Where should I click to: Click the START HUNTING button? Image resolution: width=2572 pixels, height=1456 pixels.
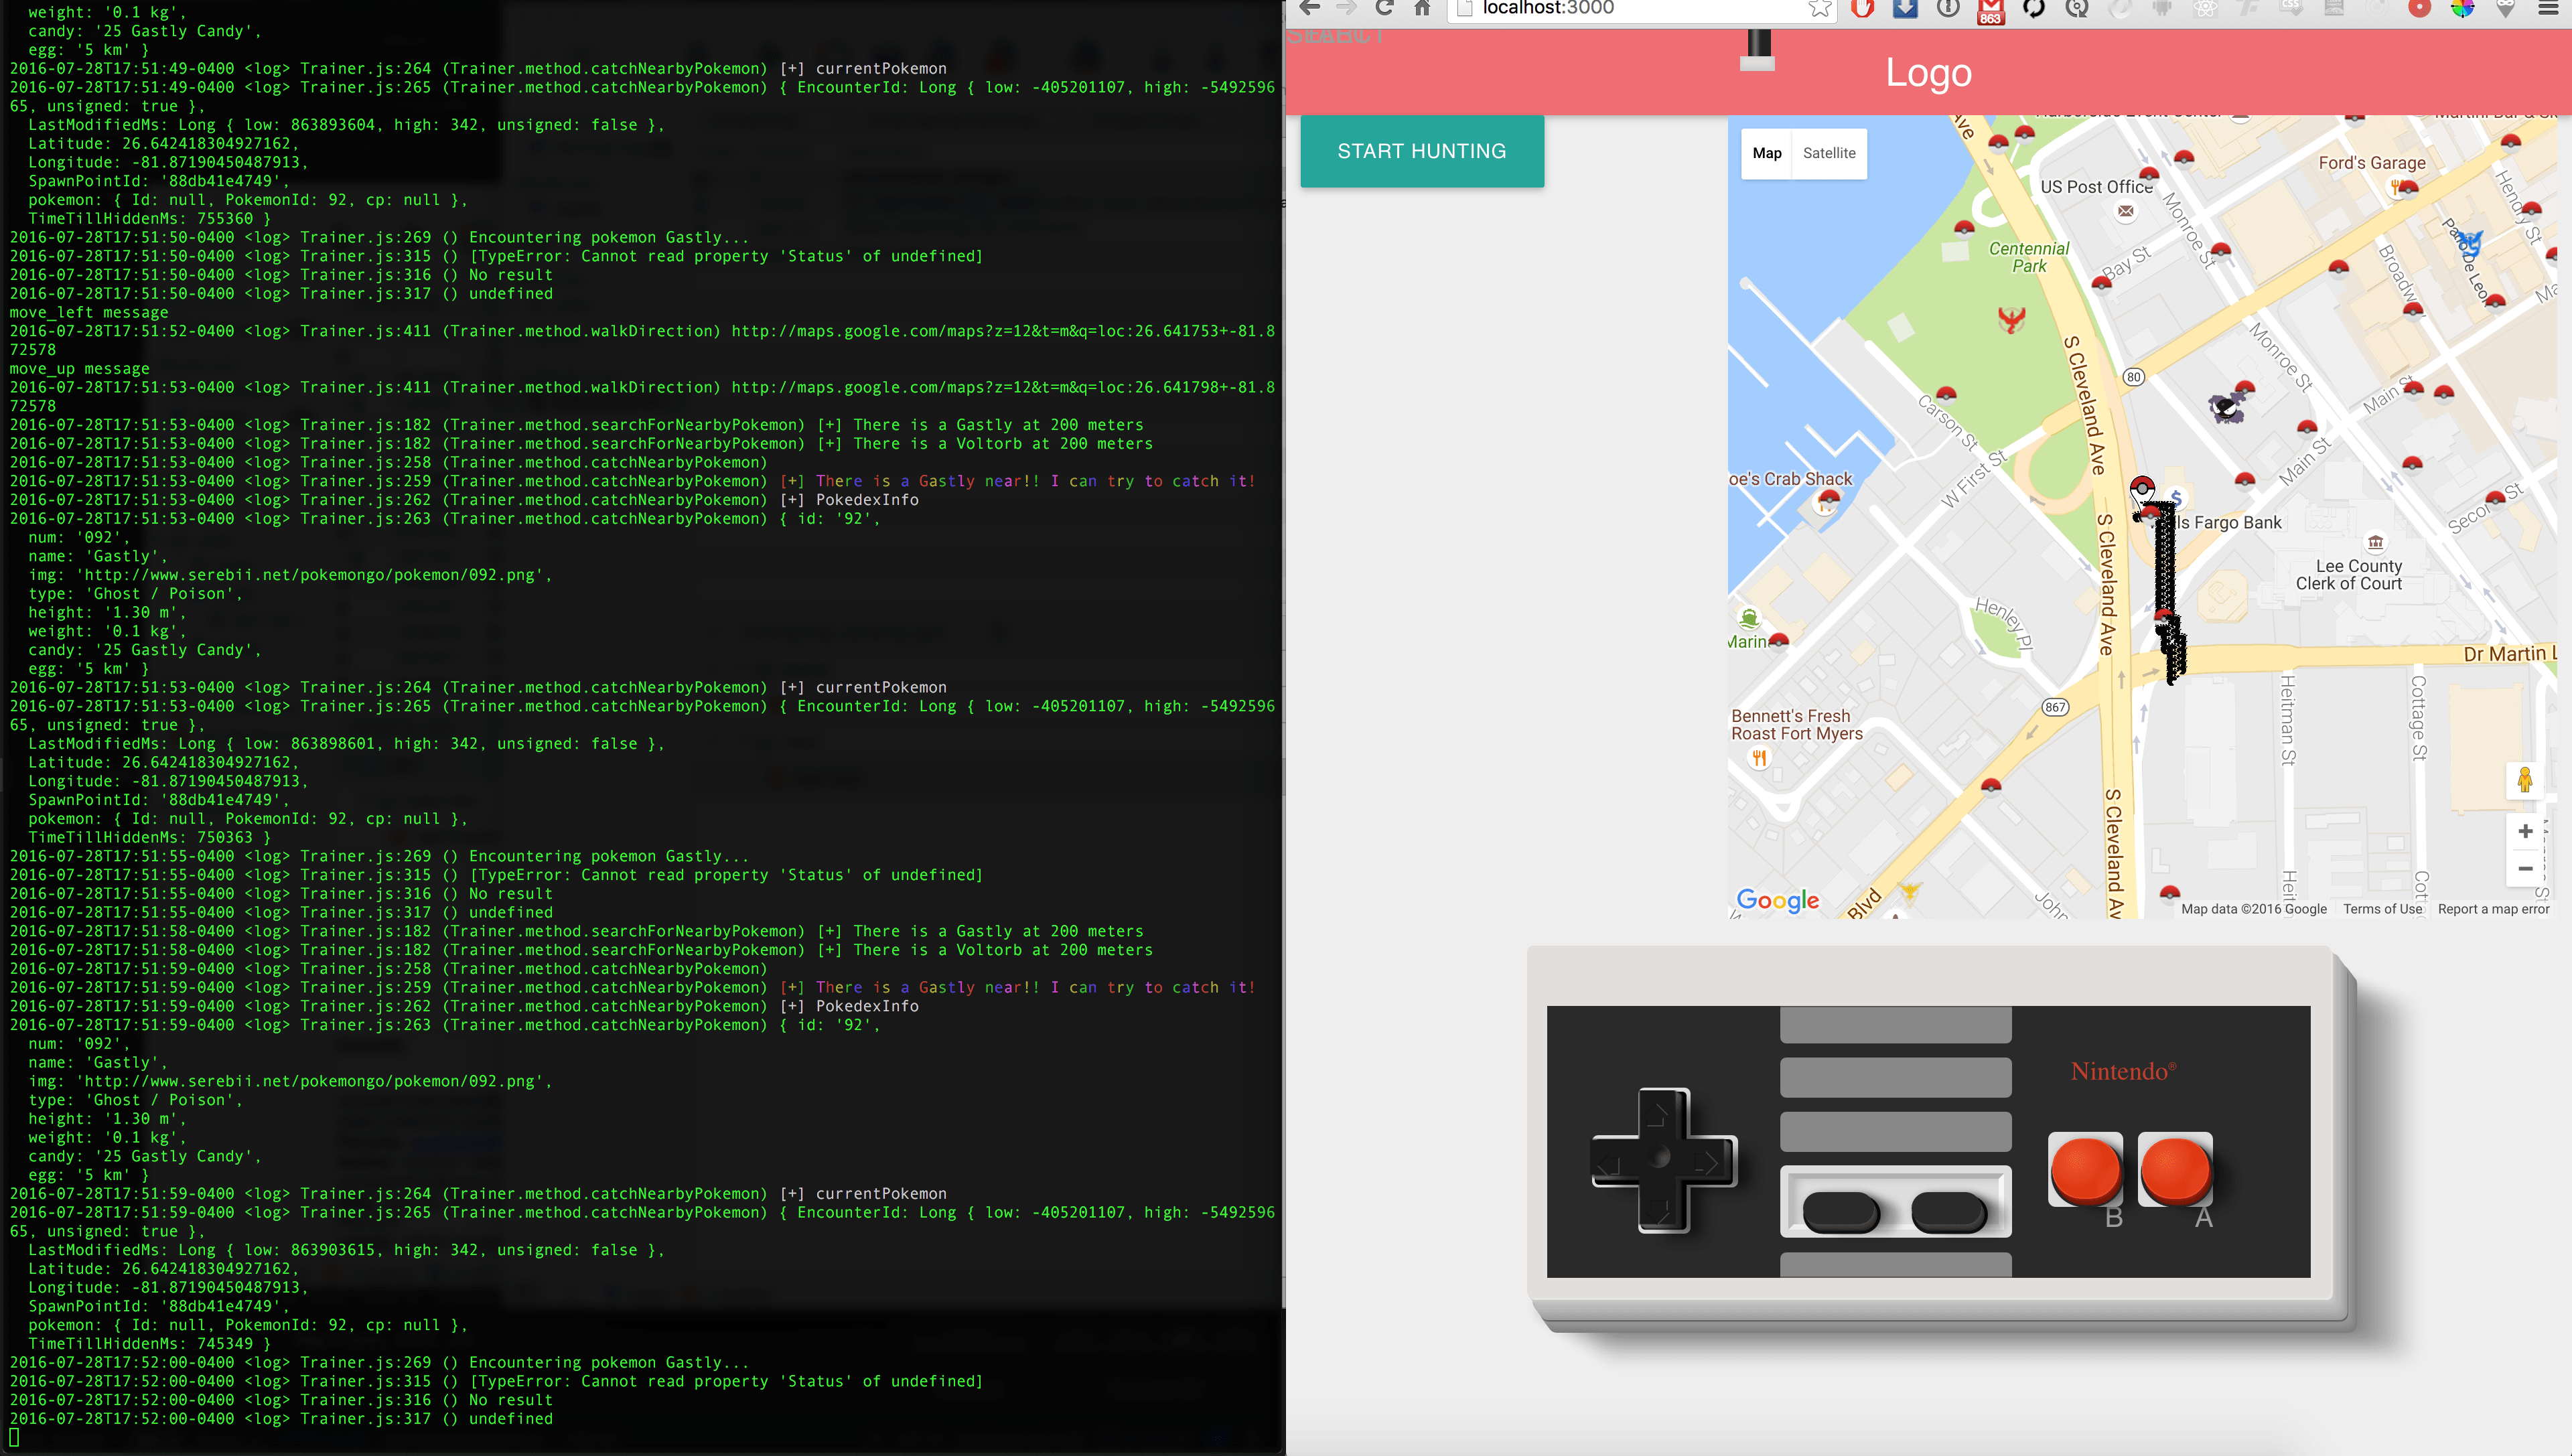click(x=1421, y=151)
